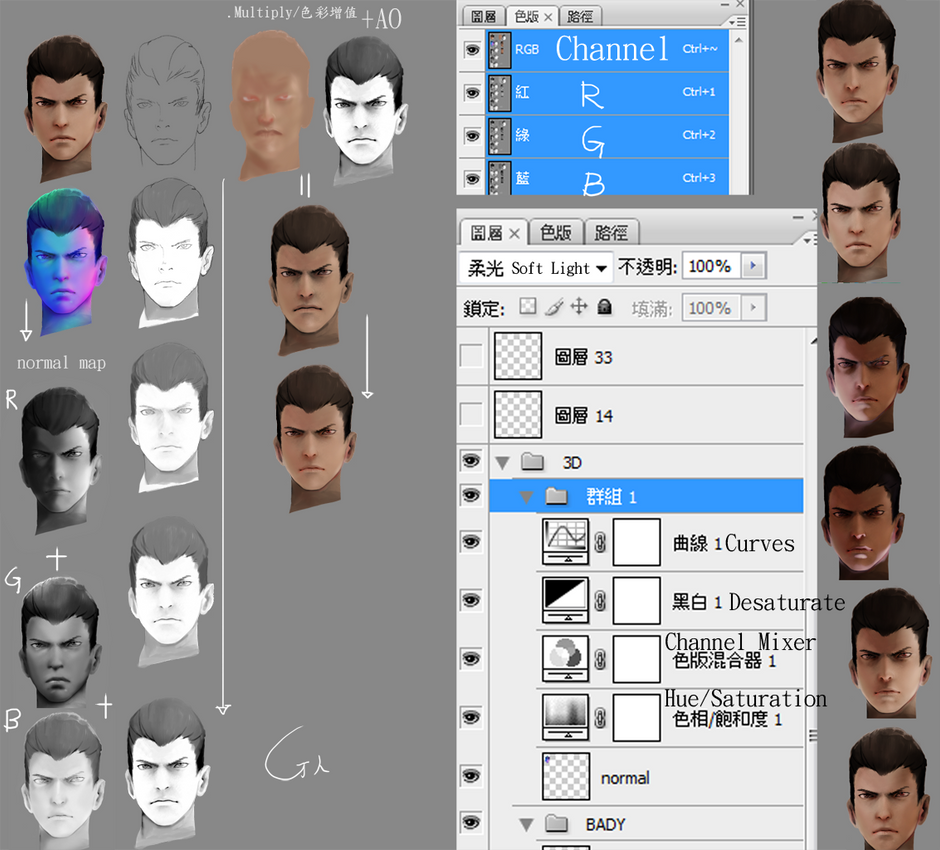Viewport: 940px width, 850px height.
Task: Enable lock transparent pixels
Action: click(x=527, y=307)
